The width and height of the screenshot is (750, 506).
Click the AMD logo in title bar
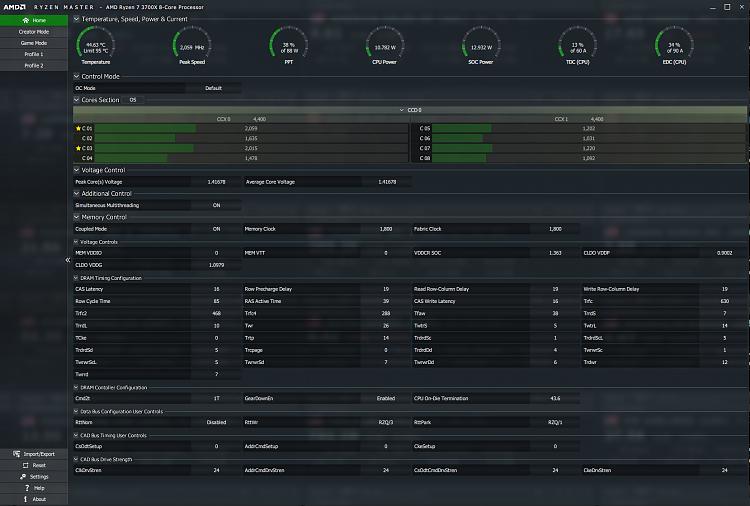point(14,7)
